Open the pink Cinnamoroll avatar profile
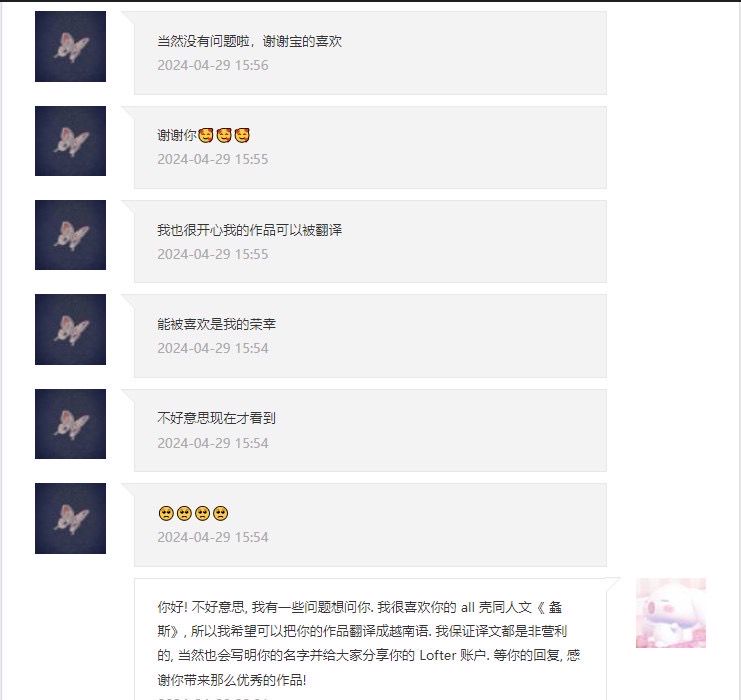 [671, 613]
